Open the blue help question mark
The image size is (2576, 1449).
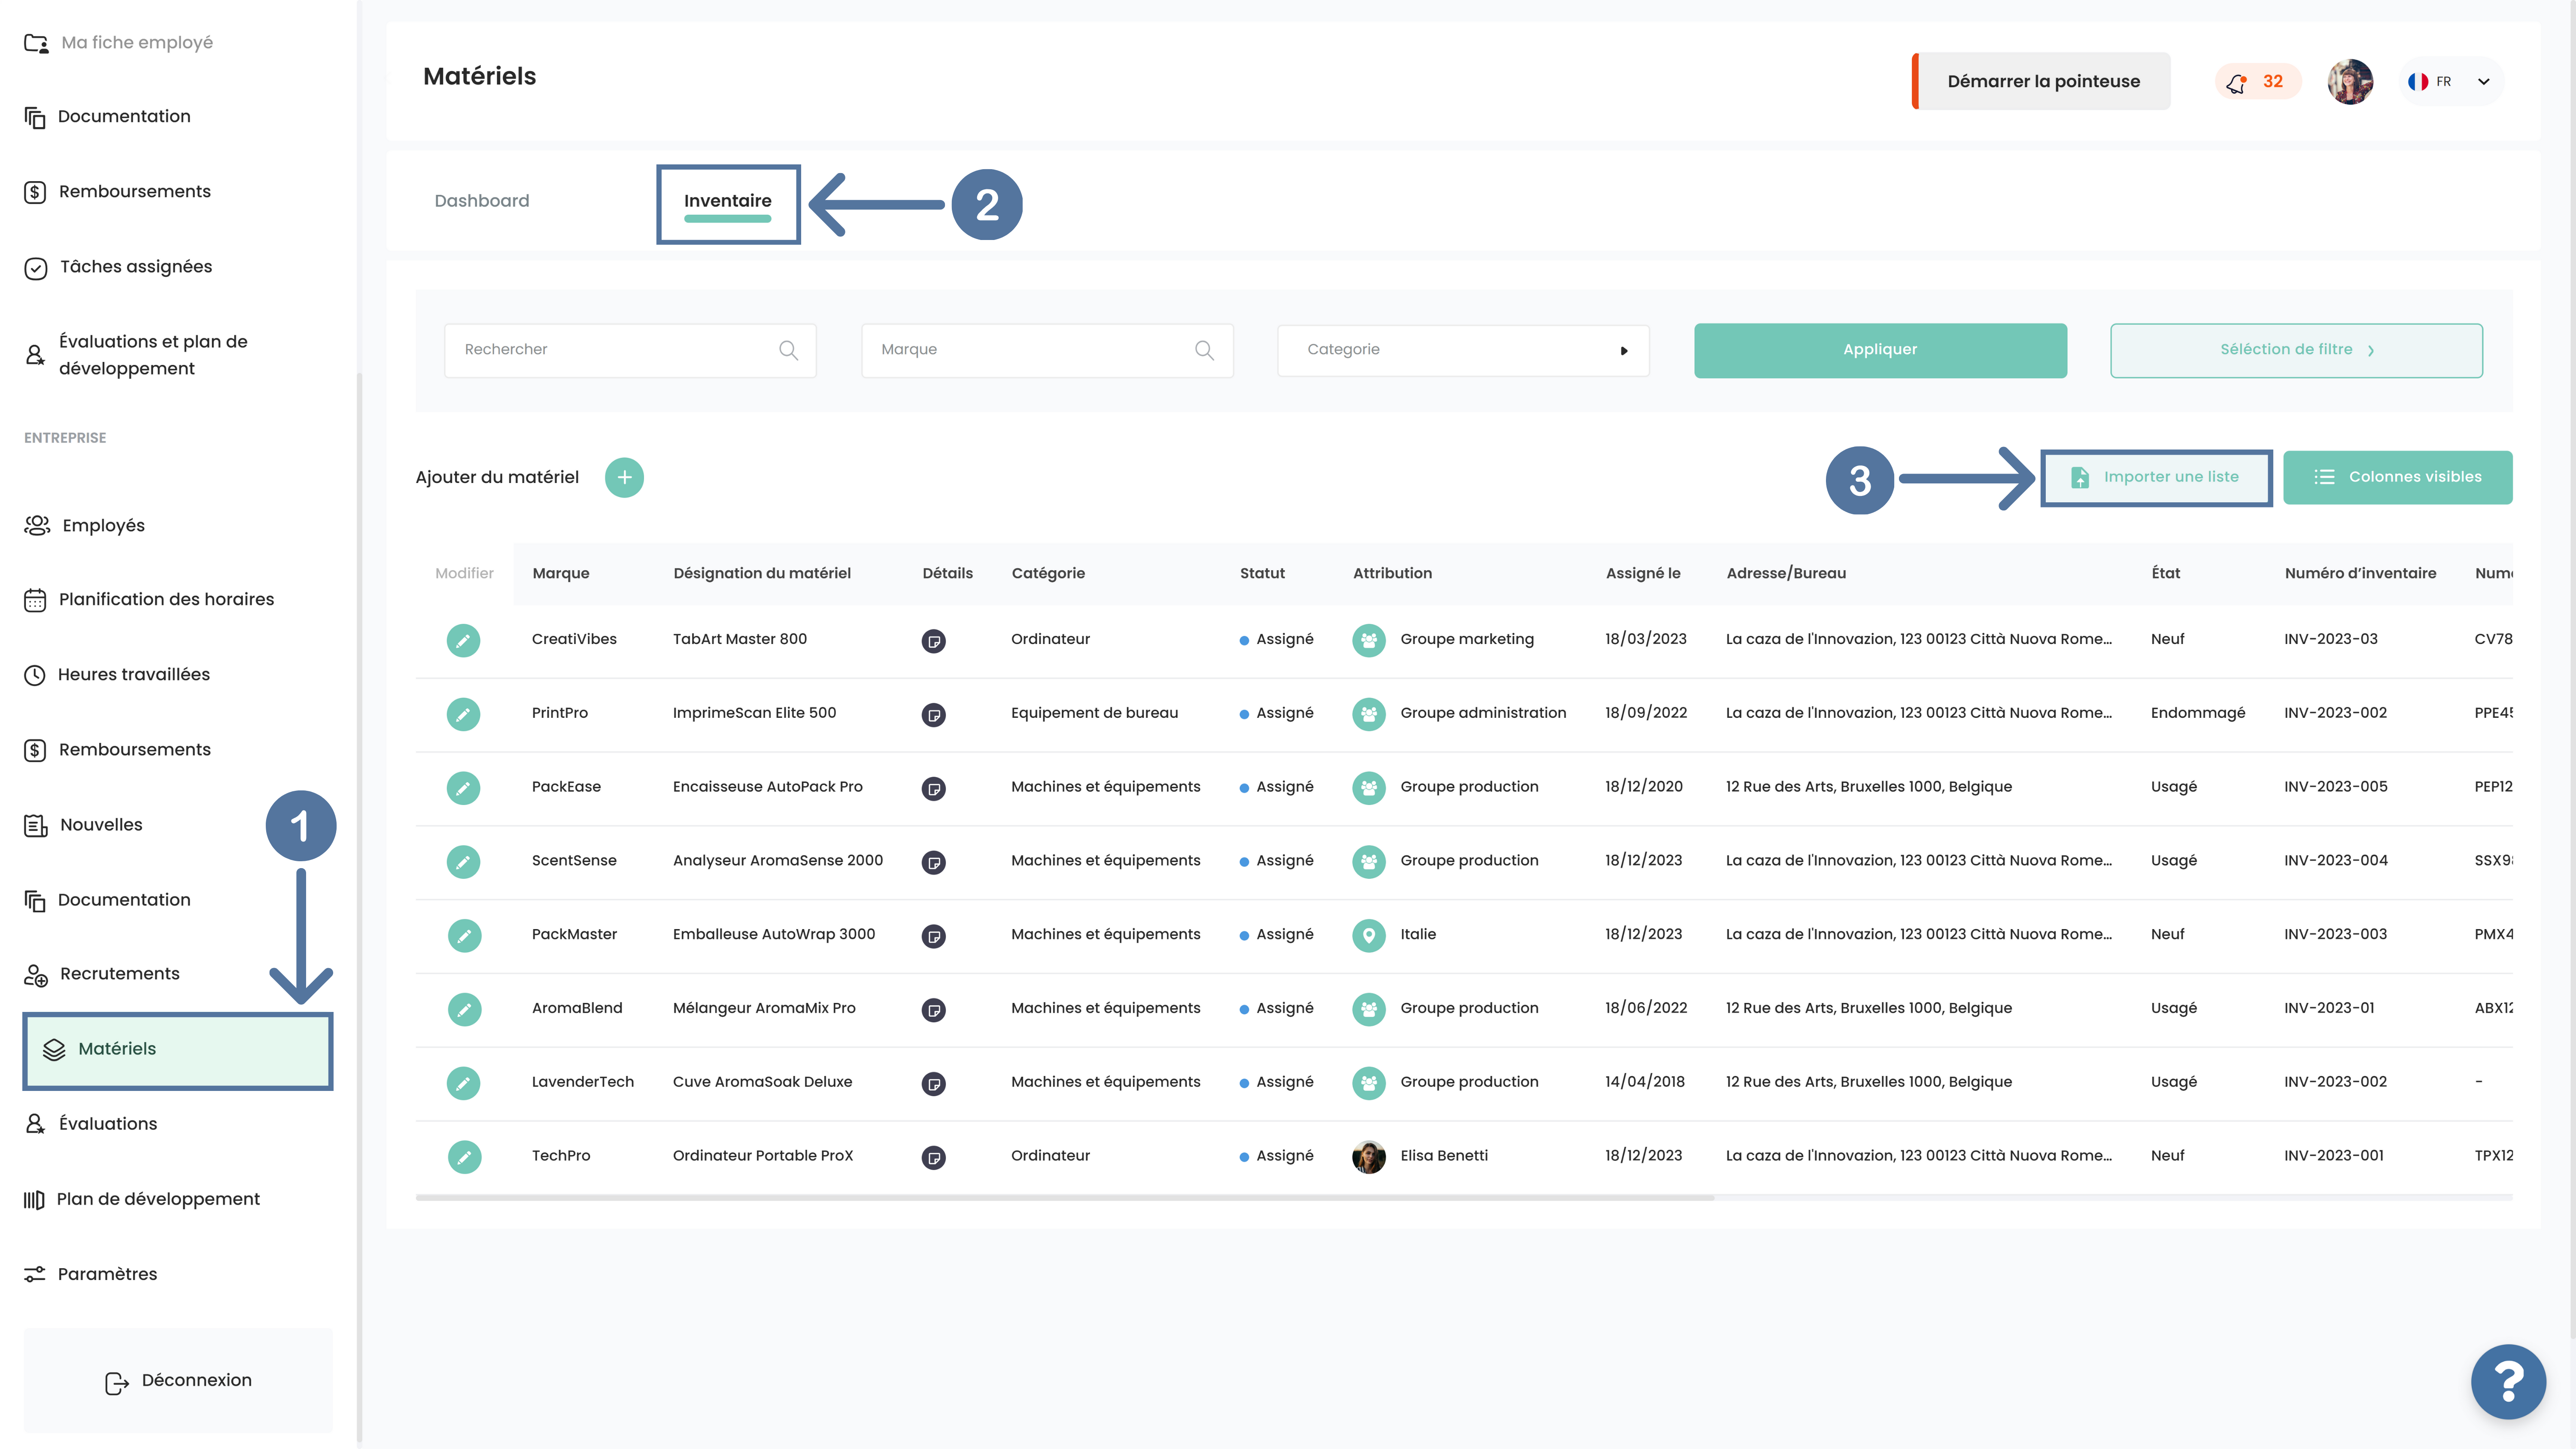2508,1381
